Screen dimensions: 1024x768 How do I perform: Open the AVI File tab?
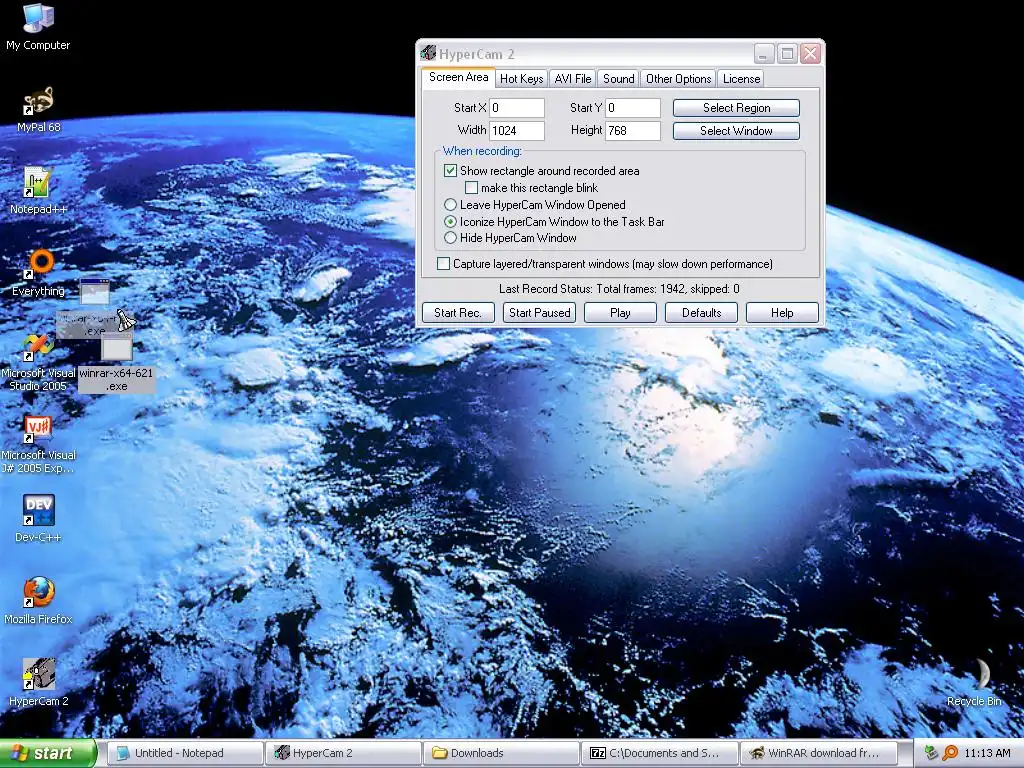[x=573, y=79]
